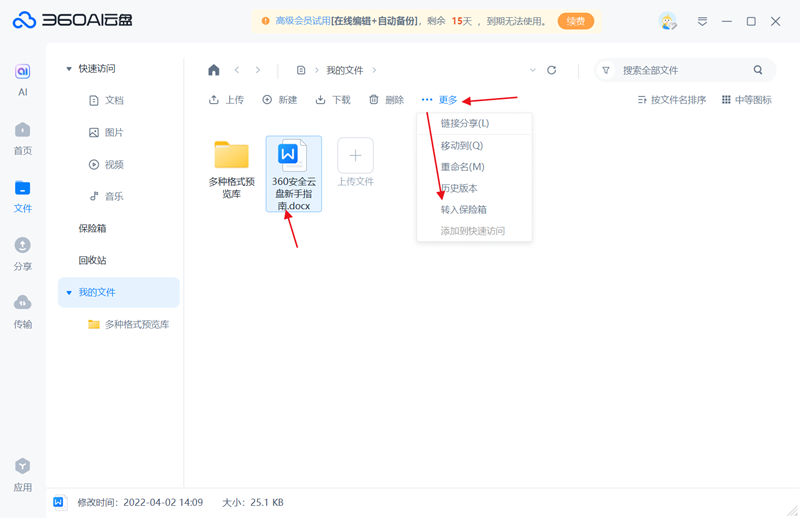The width and height of the screenshot is (800, 518).
Task: Open 视频 in quick access
Action: [106, 164]
